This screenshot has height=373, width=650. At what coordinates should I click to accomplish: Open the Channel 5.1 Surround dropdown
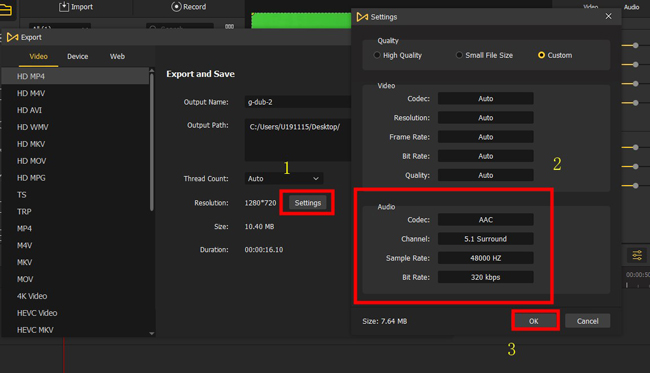(485, 239)
